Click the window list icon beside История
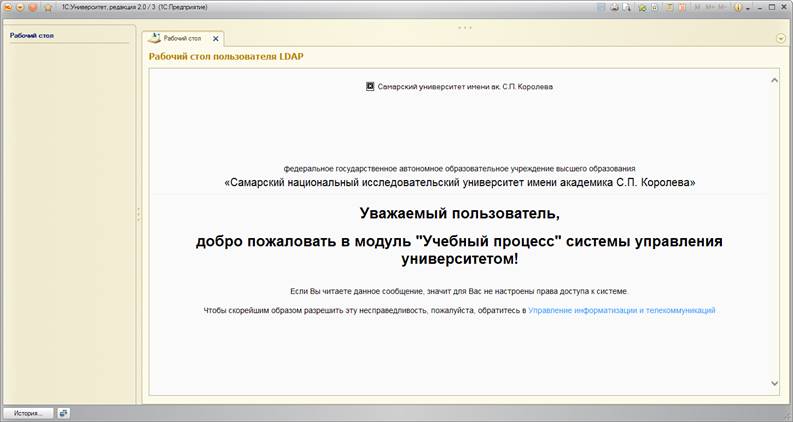This screenshot has height=422, width=793. tap(64, 412)
